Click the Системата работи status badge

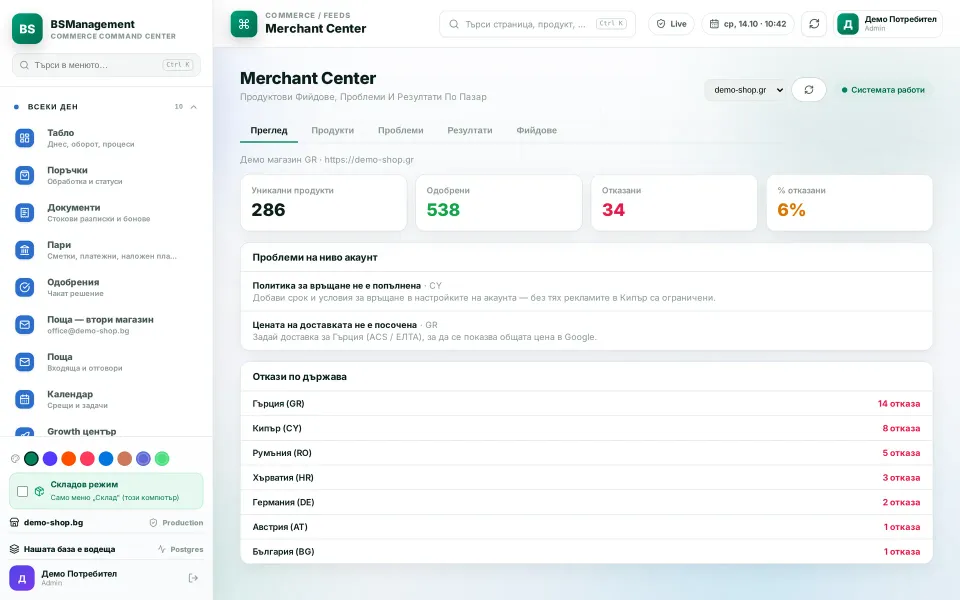(883, 90)
